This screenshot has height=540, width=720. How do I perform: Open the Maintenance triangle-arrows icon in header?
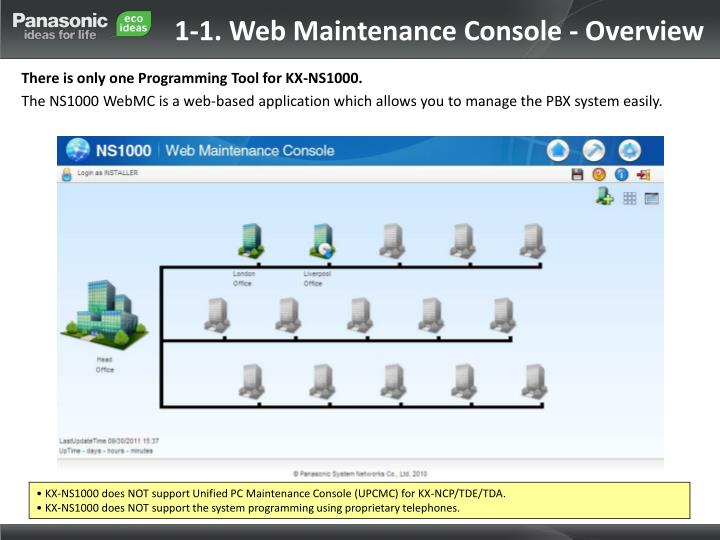pos(630,150)
